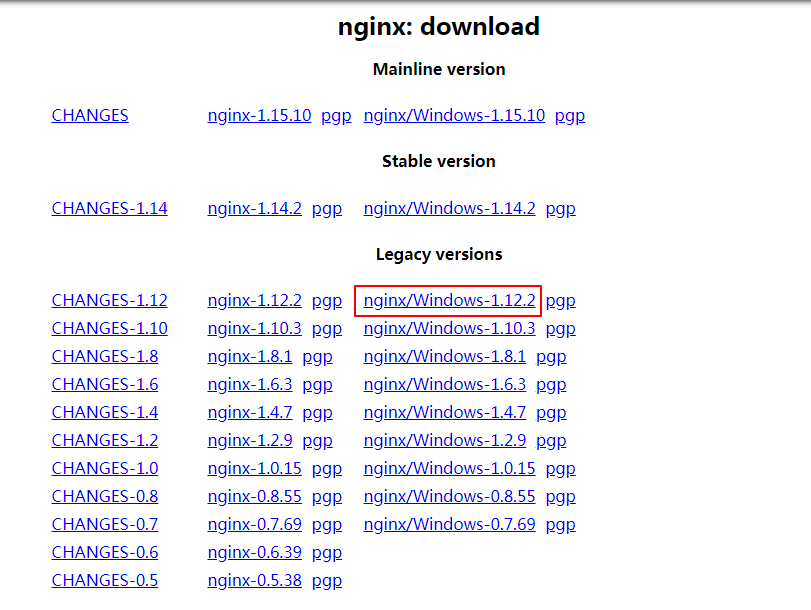
Task: Download nginx-0.6.39 source
Action: coord(254,552)
